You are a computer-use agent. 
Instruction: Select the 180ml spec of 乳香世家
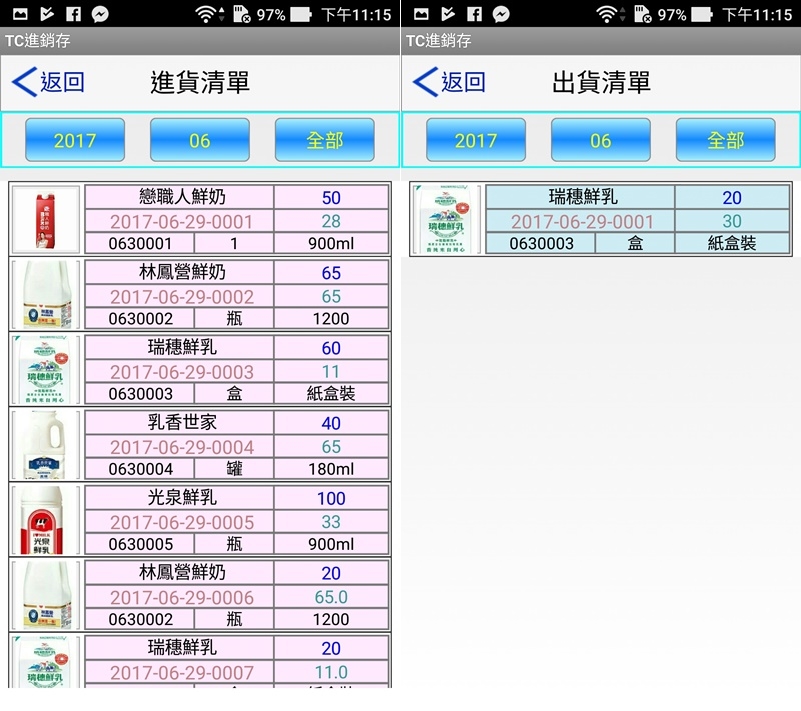pos(331,469)
